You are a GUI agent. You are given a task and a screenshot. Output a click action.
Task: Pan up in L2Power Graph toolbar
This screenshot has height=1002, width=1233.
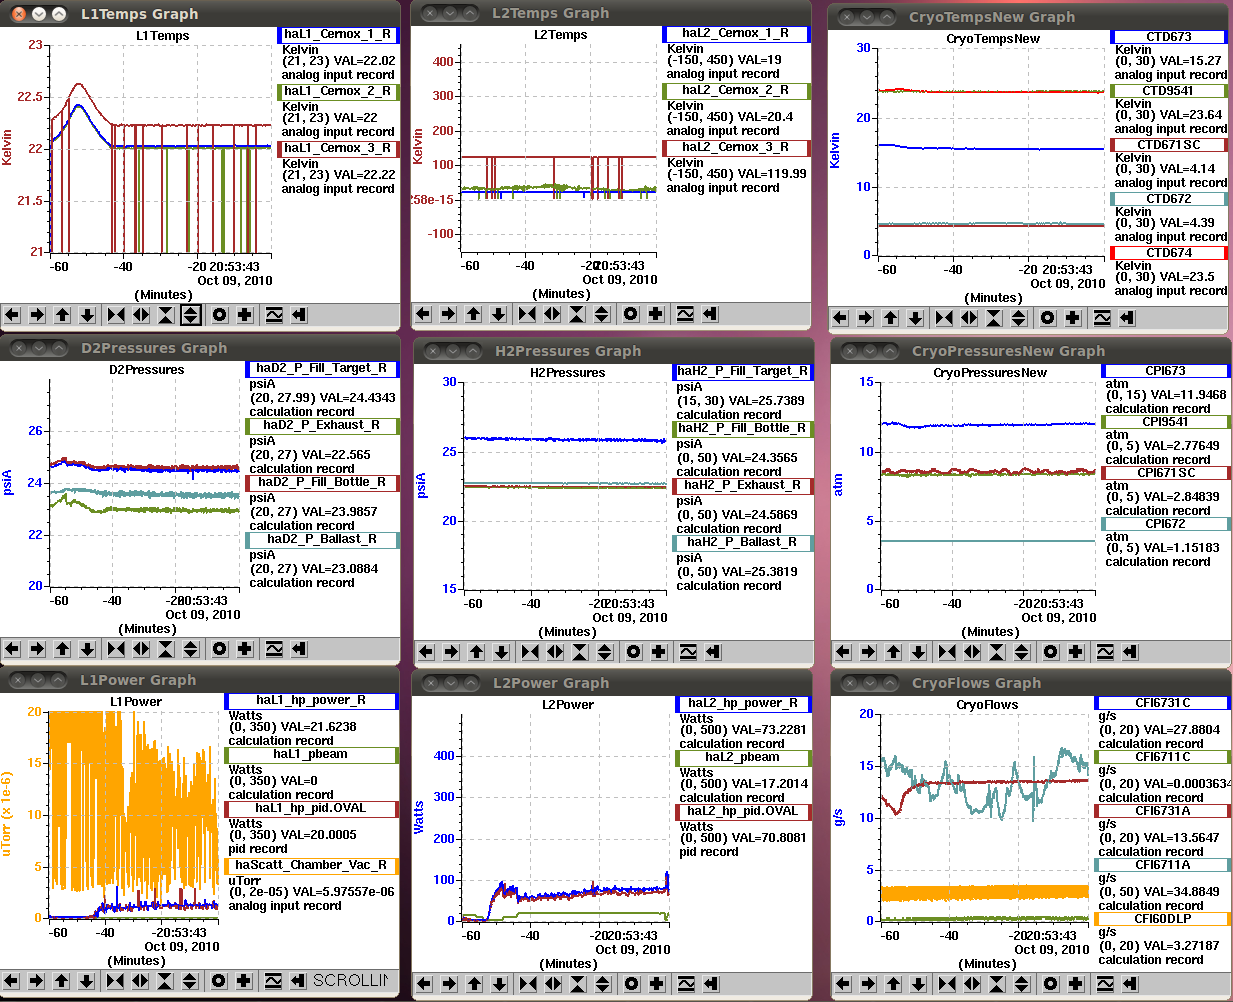click(x=475, y=984)
